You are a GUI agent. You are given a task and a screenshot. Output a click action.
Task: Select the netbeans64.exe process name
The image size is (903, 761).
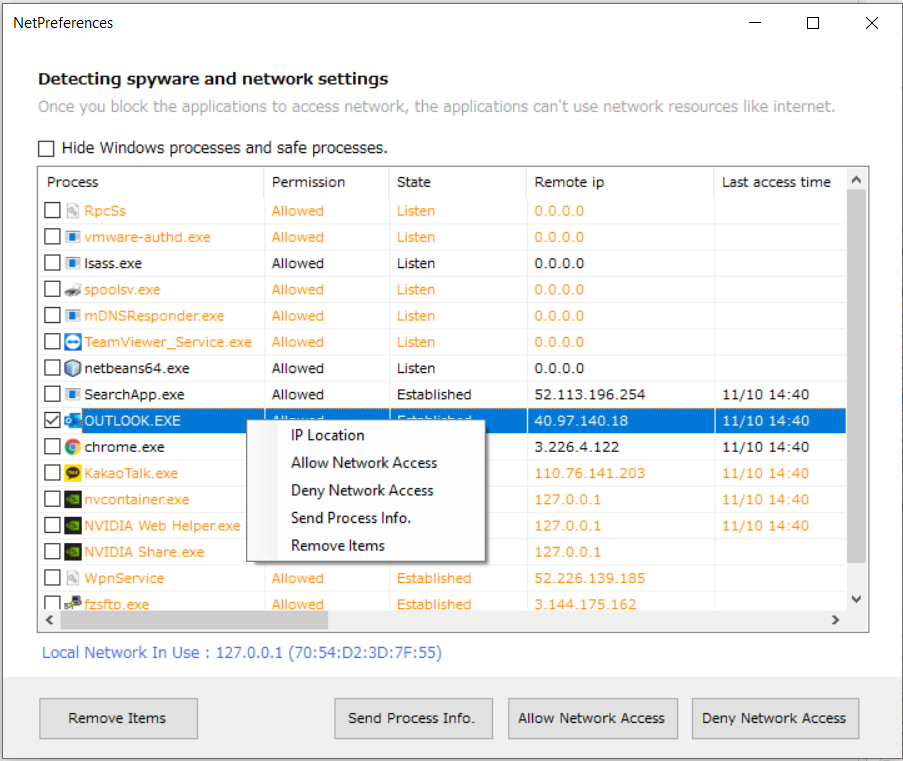pos(137,369)
